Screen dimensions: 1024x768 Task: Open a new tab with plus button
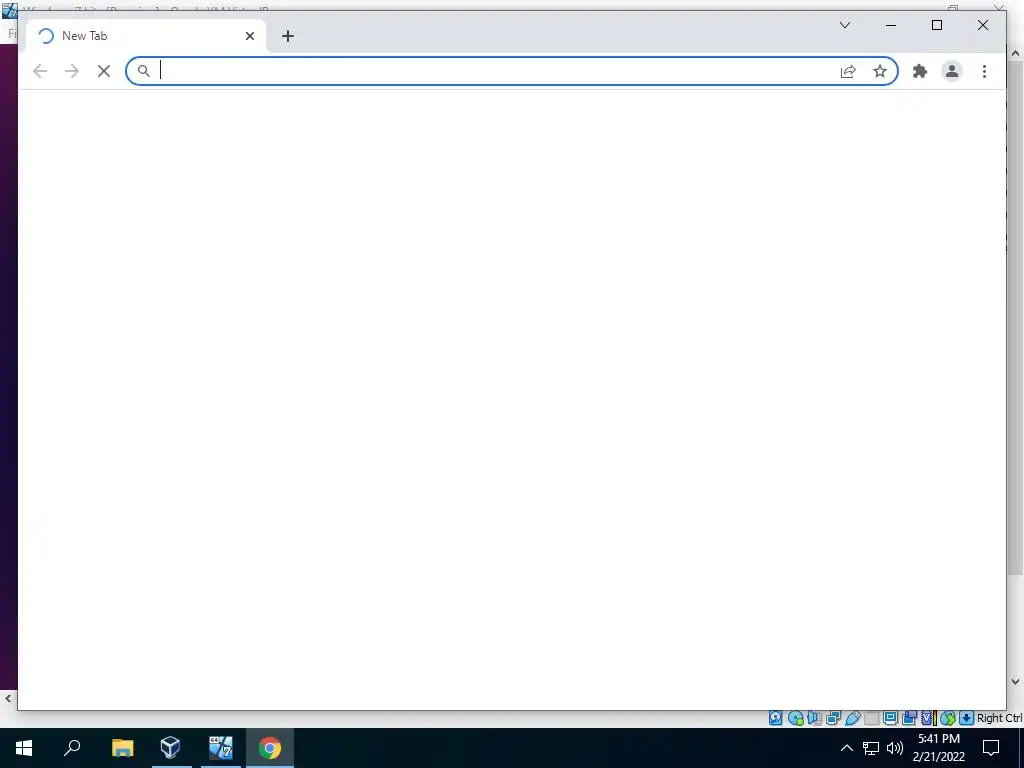point(288,36)
